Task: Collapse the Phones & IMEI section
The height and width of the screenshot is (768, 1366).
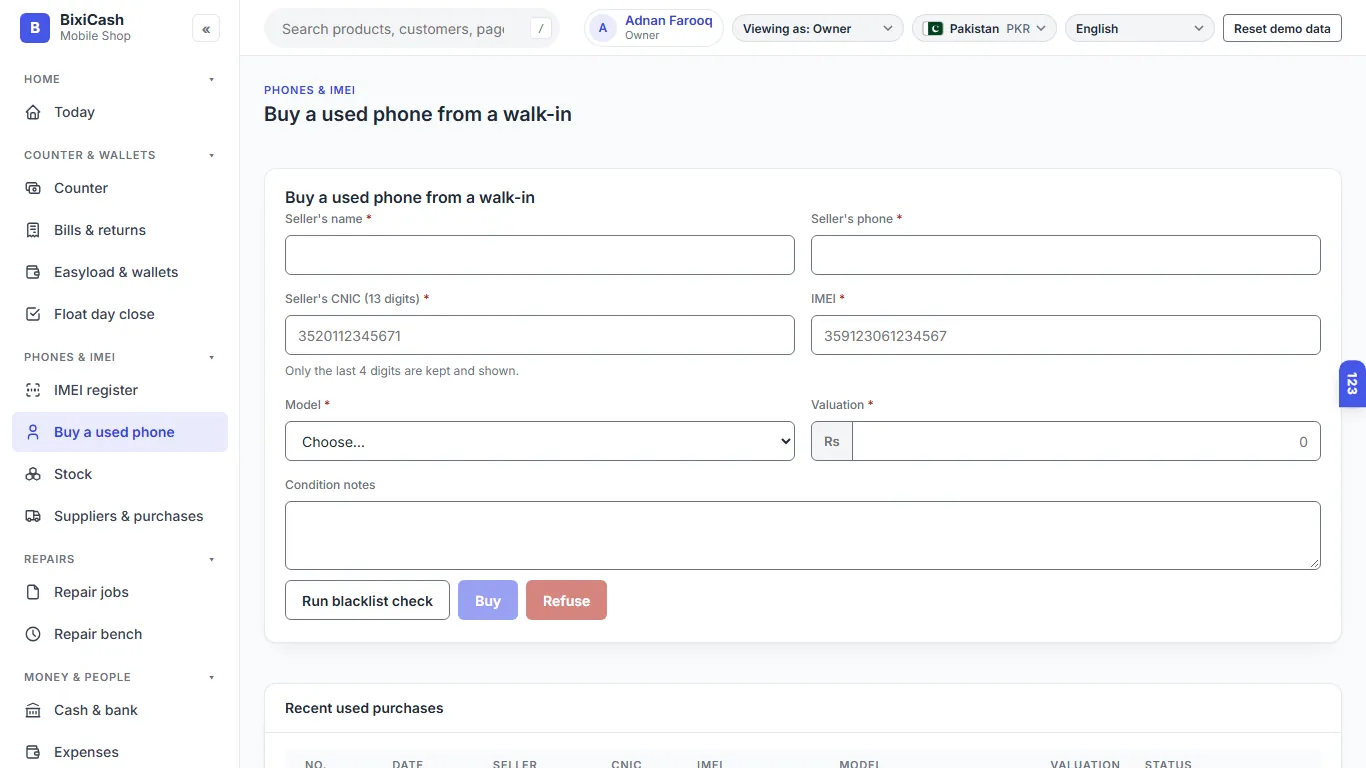Action: point(211,357)
